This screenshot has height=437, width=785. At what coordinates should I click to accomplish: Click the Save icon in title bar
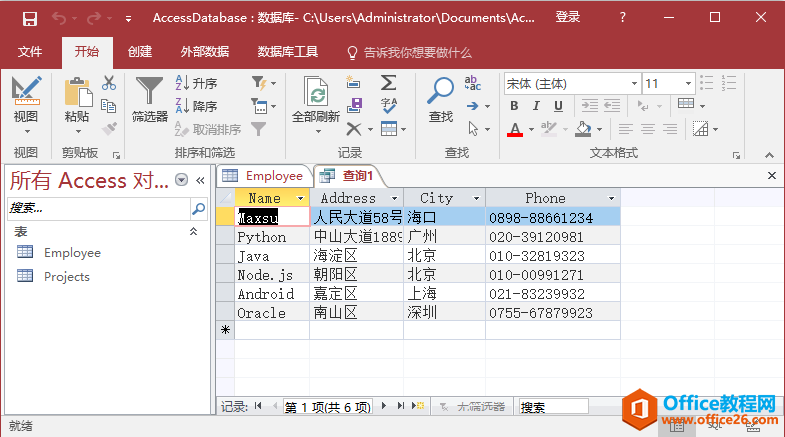[30, 18]
